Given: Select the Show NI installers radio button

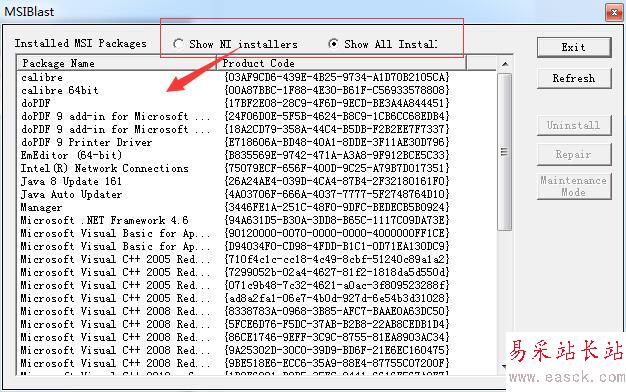Looking at the screenshot, I should pos(178,44).
